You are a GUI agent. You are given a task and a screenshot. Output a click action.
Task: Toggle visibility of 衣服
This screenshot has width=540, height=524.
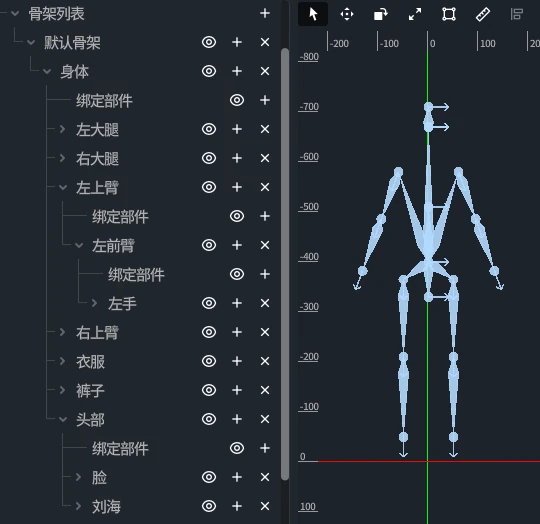coord(209,361)
